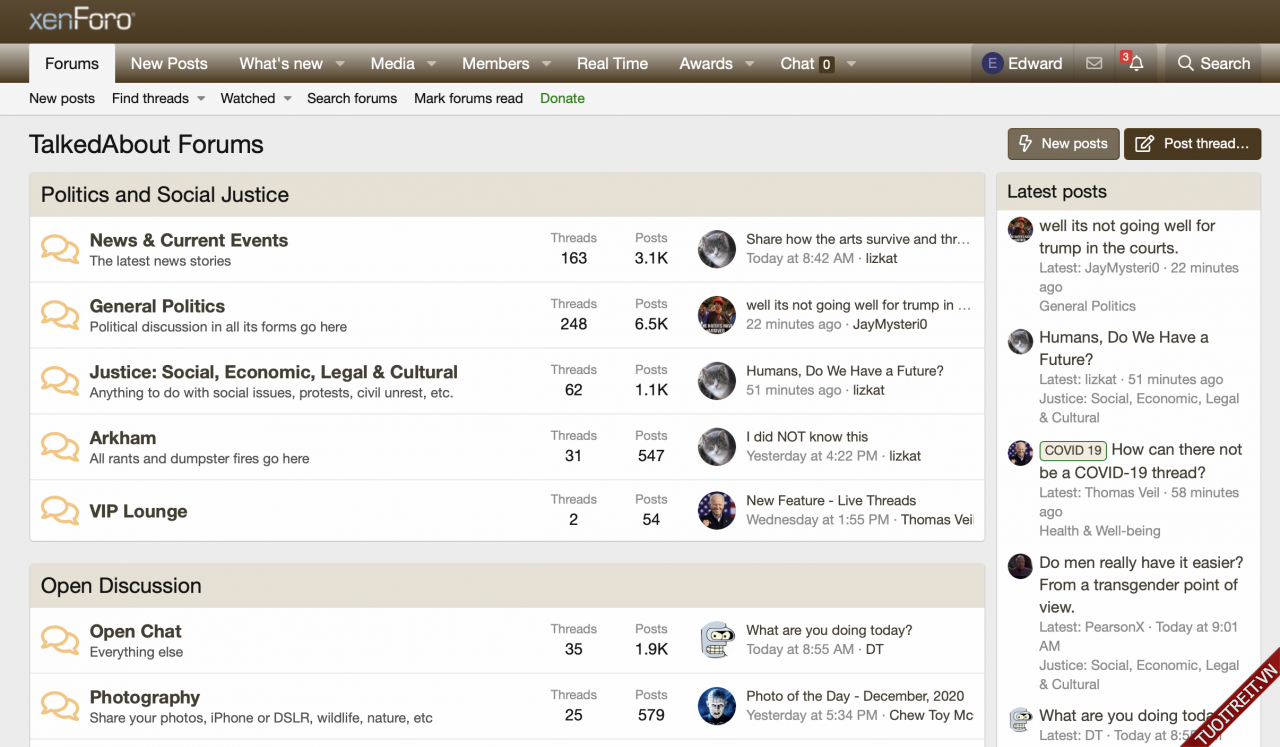Click the Arkham forum bubble icon
The height and width of the screenshot is (747, 1280).
pos(60,447)
